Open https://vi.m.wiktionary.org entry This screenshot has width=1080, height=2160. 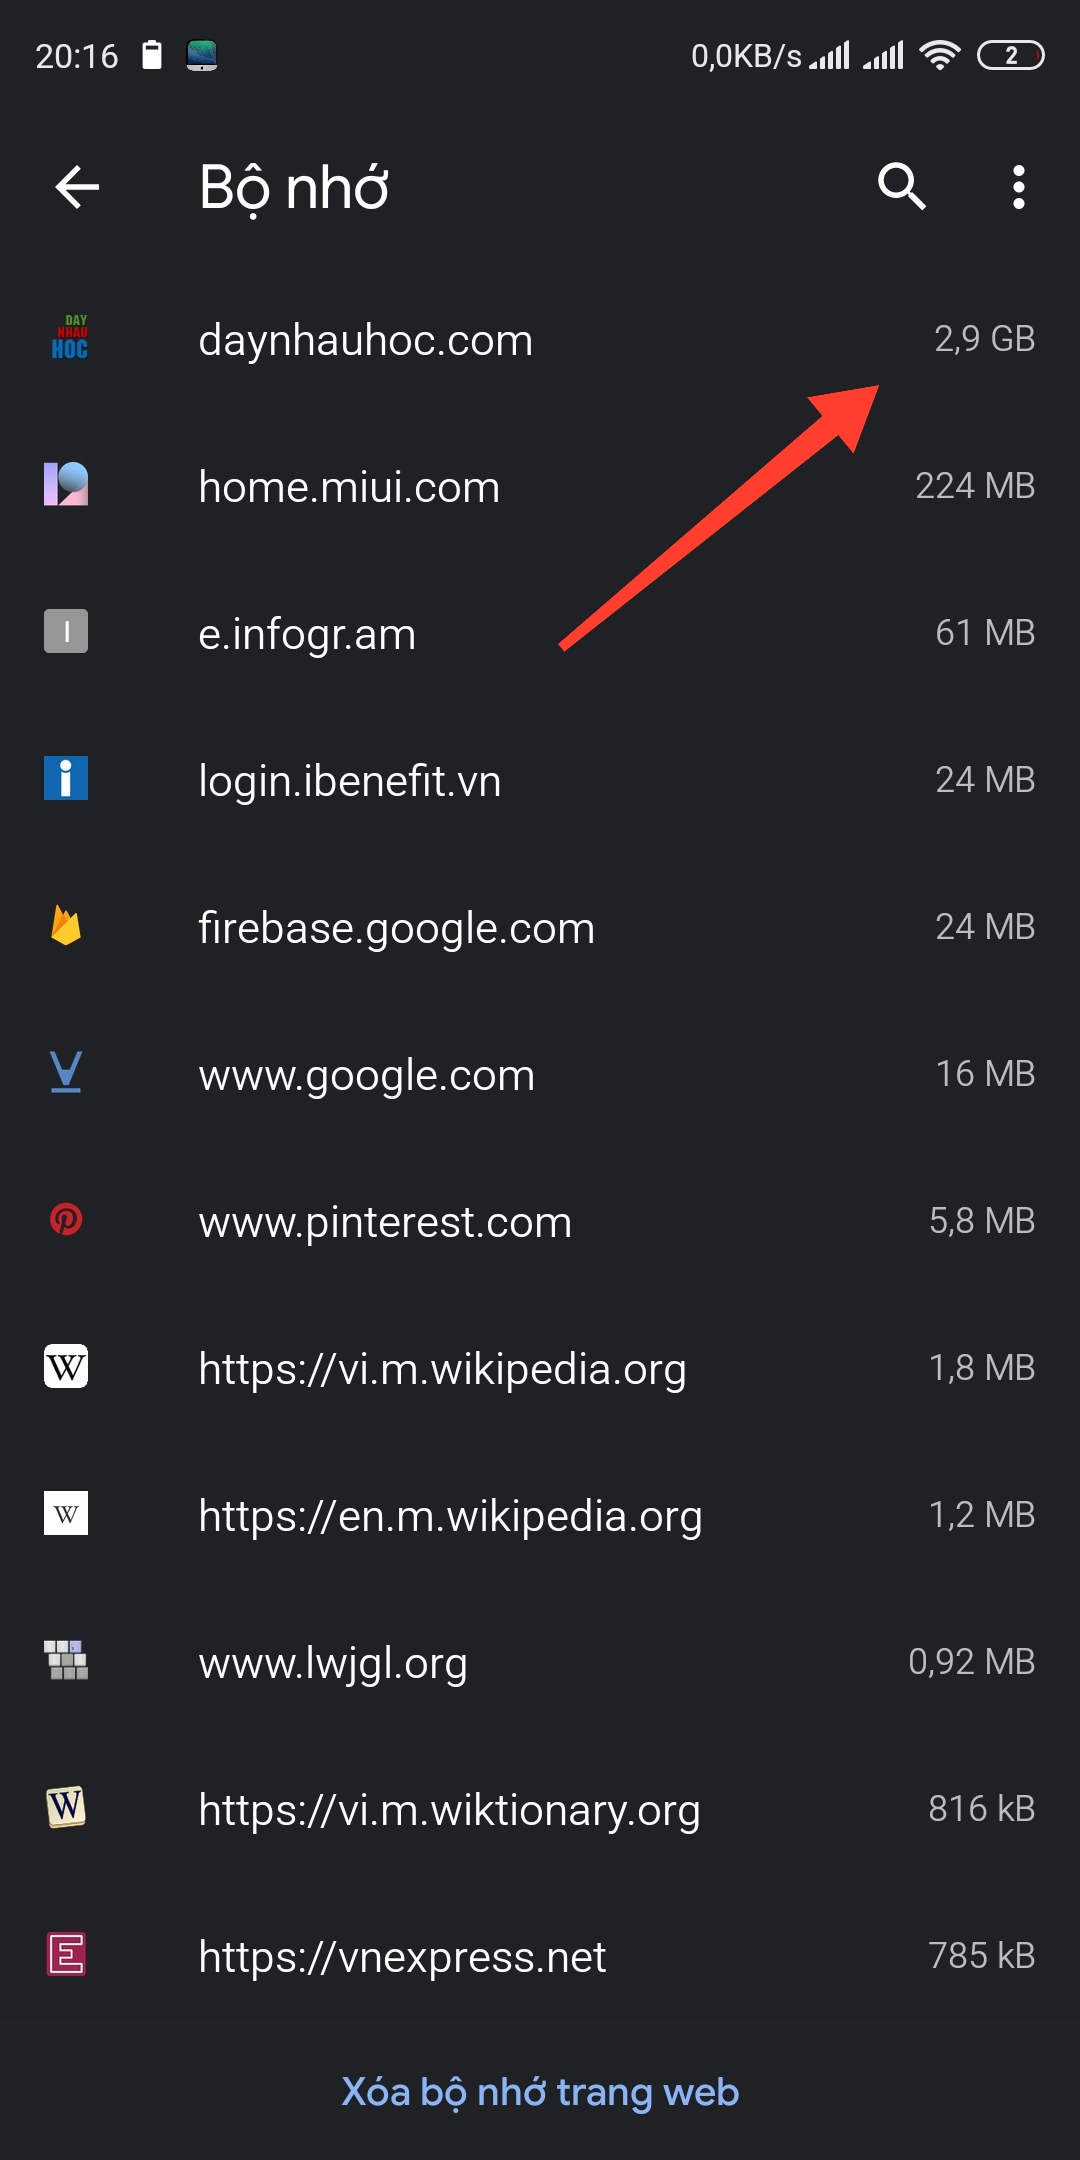point(540,1809)
